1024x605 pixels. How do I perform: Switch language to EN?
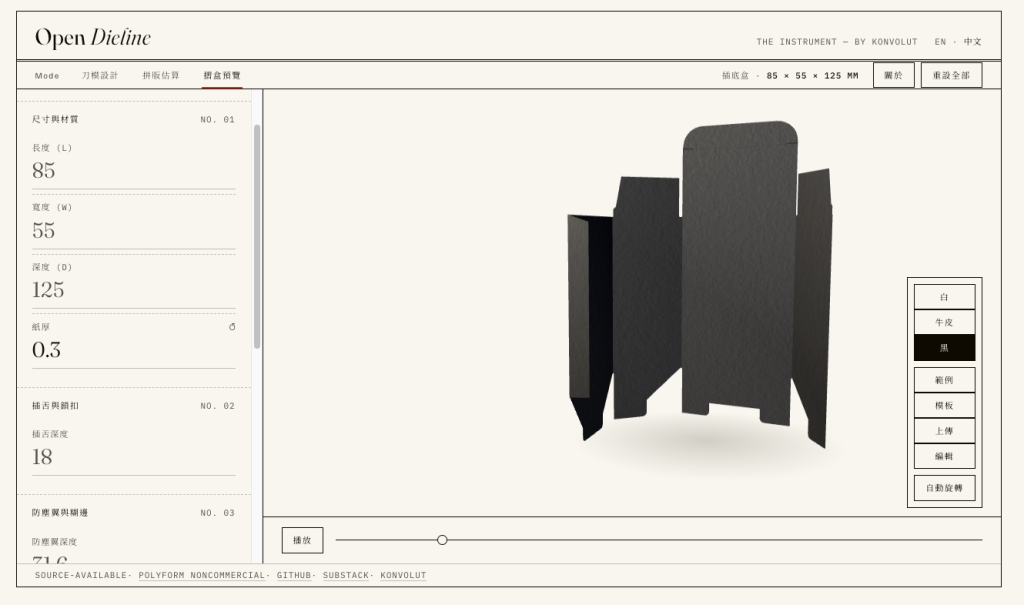[x=940, y=42]
